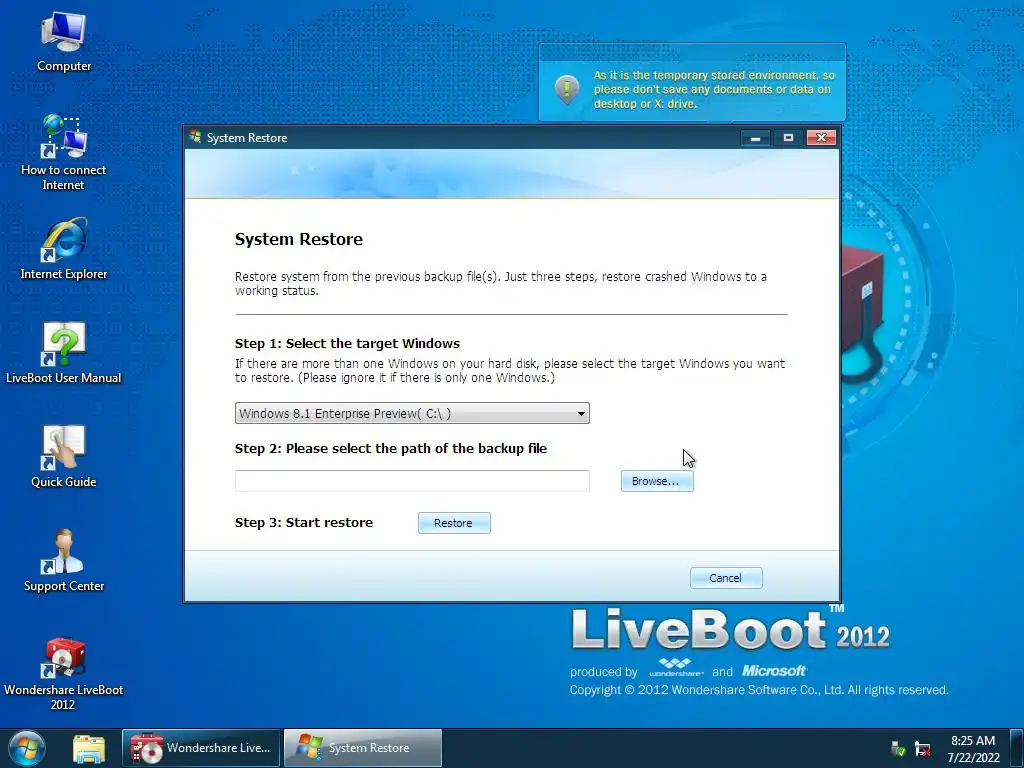This screenshot has width=1024, height=768.
Task: Open the file explorer taskbar icon
Action: point(89,749)
